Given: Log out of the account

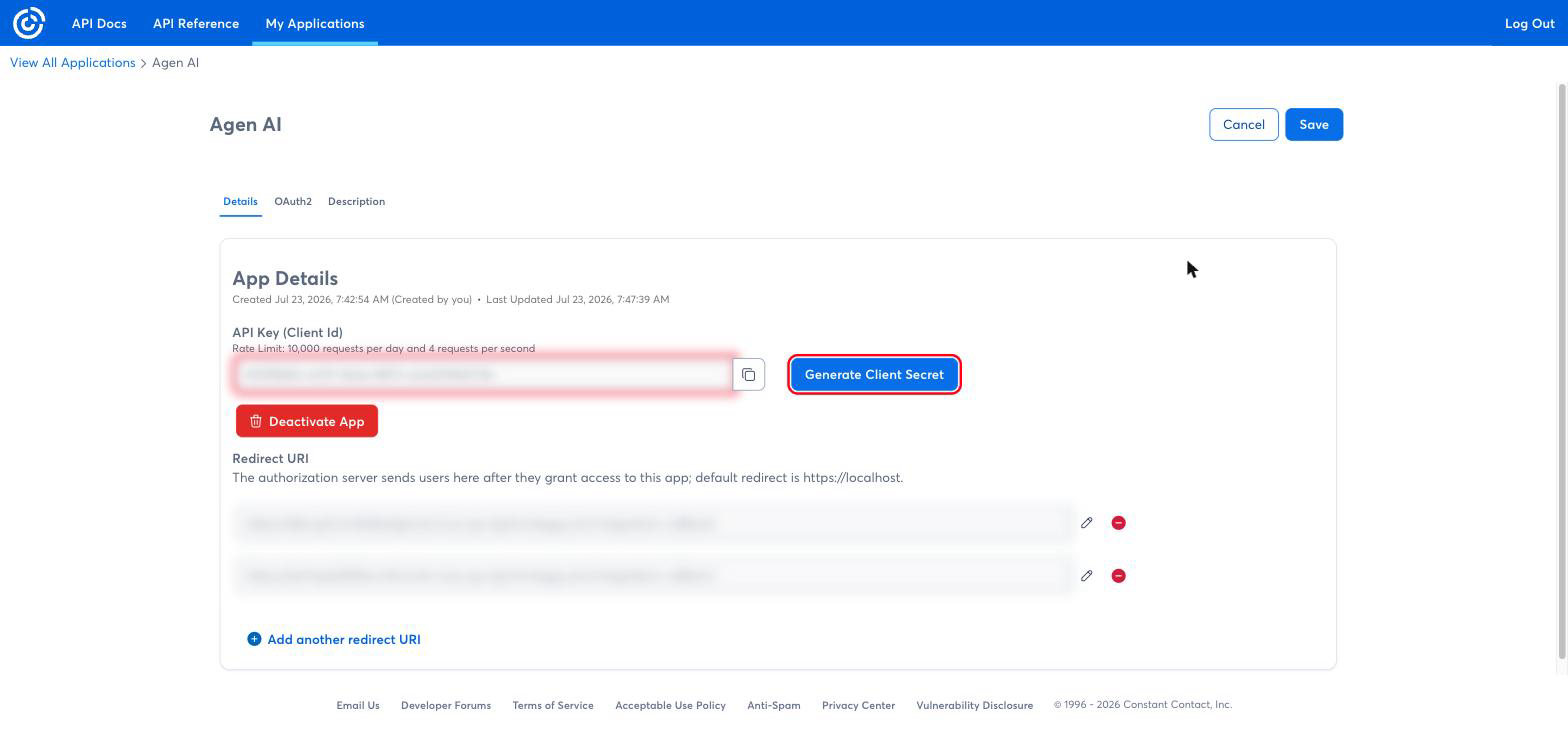Looking at the screenshot, I should tap(1529, 23).
